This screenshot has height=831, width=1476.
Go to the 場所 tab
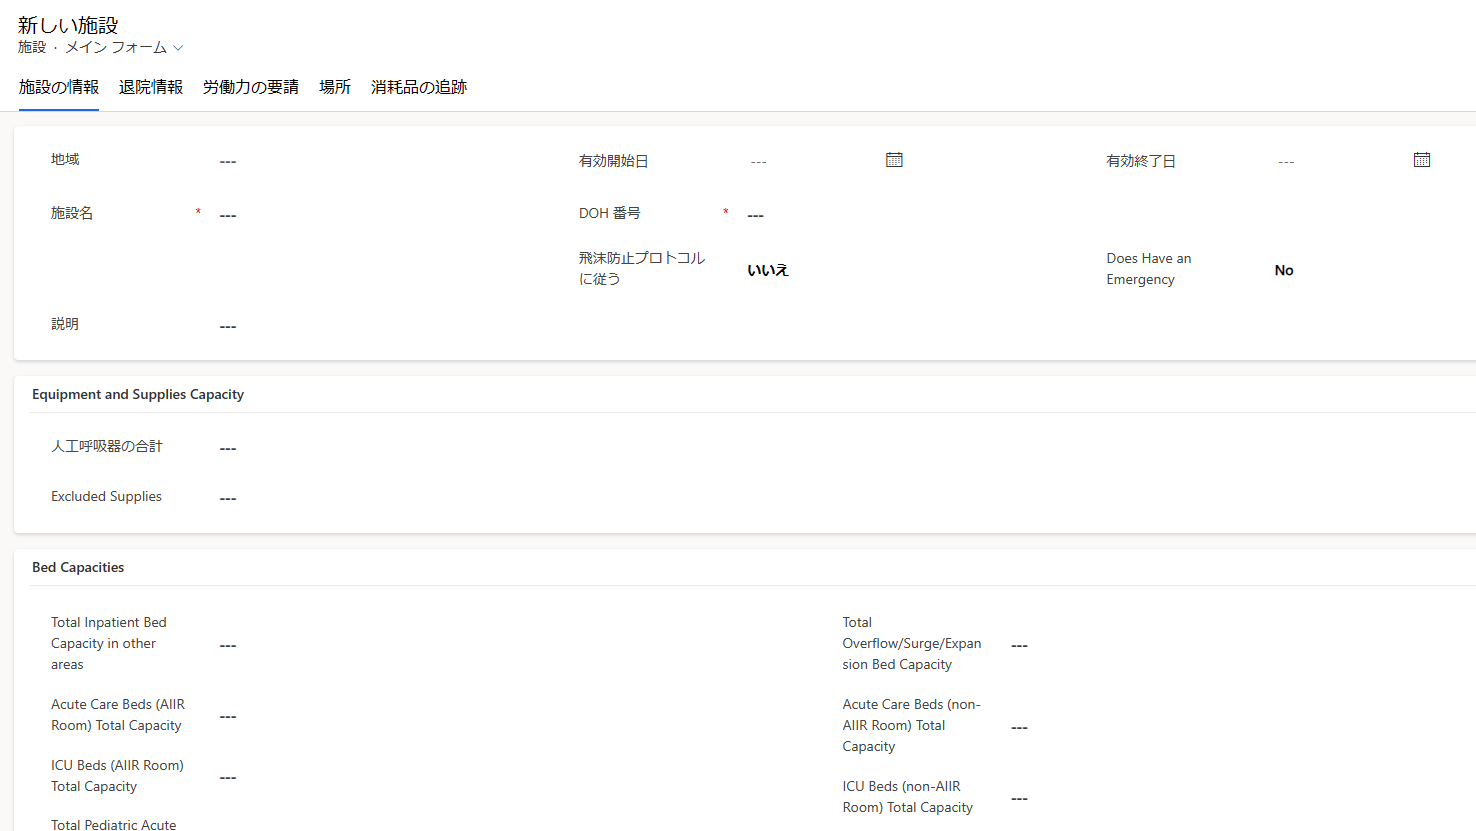pos(335,88)
